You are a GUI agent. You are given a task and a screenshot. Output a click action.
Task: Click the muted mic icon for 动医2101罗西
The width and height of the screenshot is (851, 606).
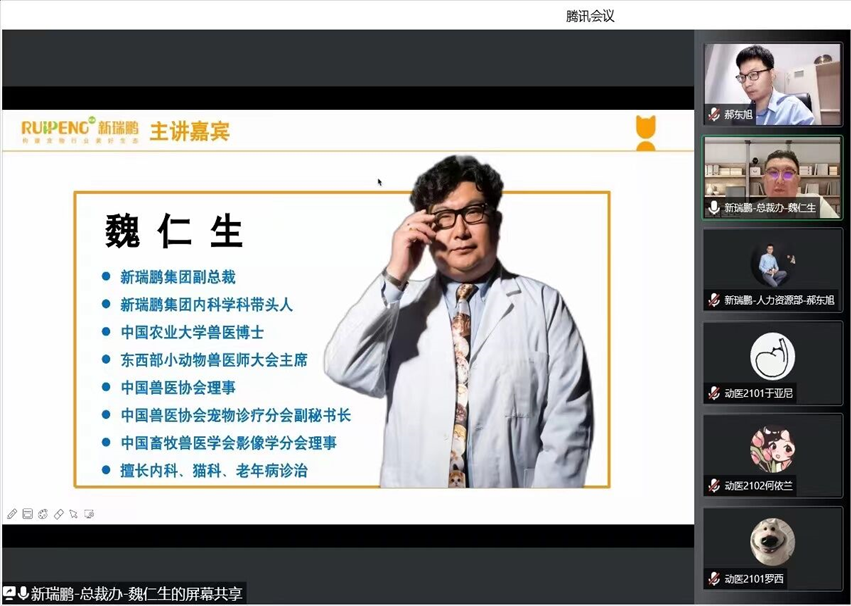tap(714, 579)
